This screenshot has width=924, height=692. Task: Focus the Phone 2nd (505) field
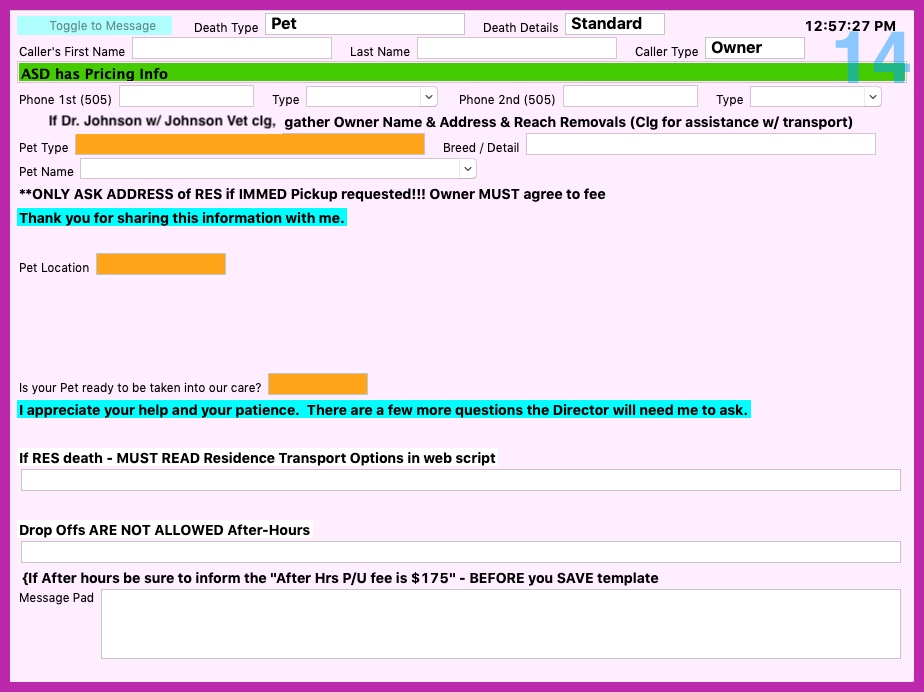(631, 97)
